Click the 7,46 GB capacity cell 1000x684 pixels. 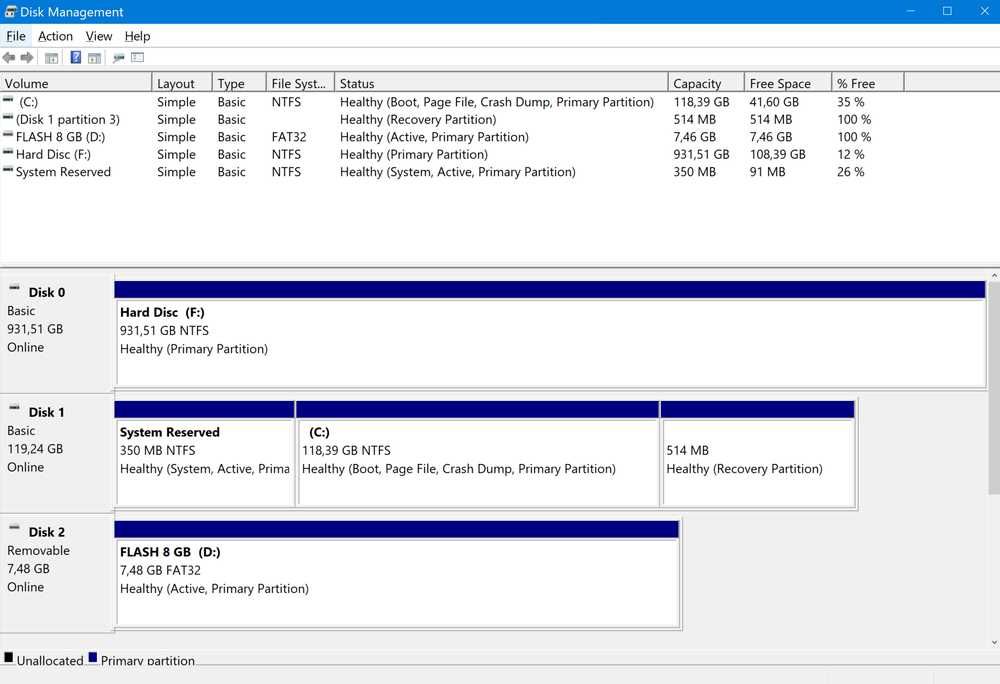click(x=695, y=137)
